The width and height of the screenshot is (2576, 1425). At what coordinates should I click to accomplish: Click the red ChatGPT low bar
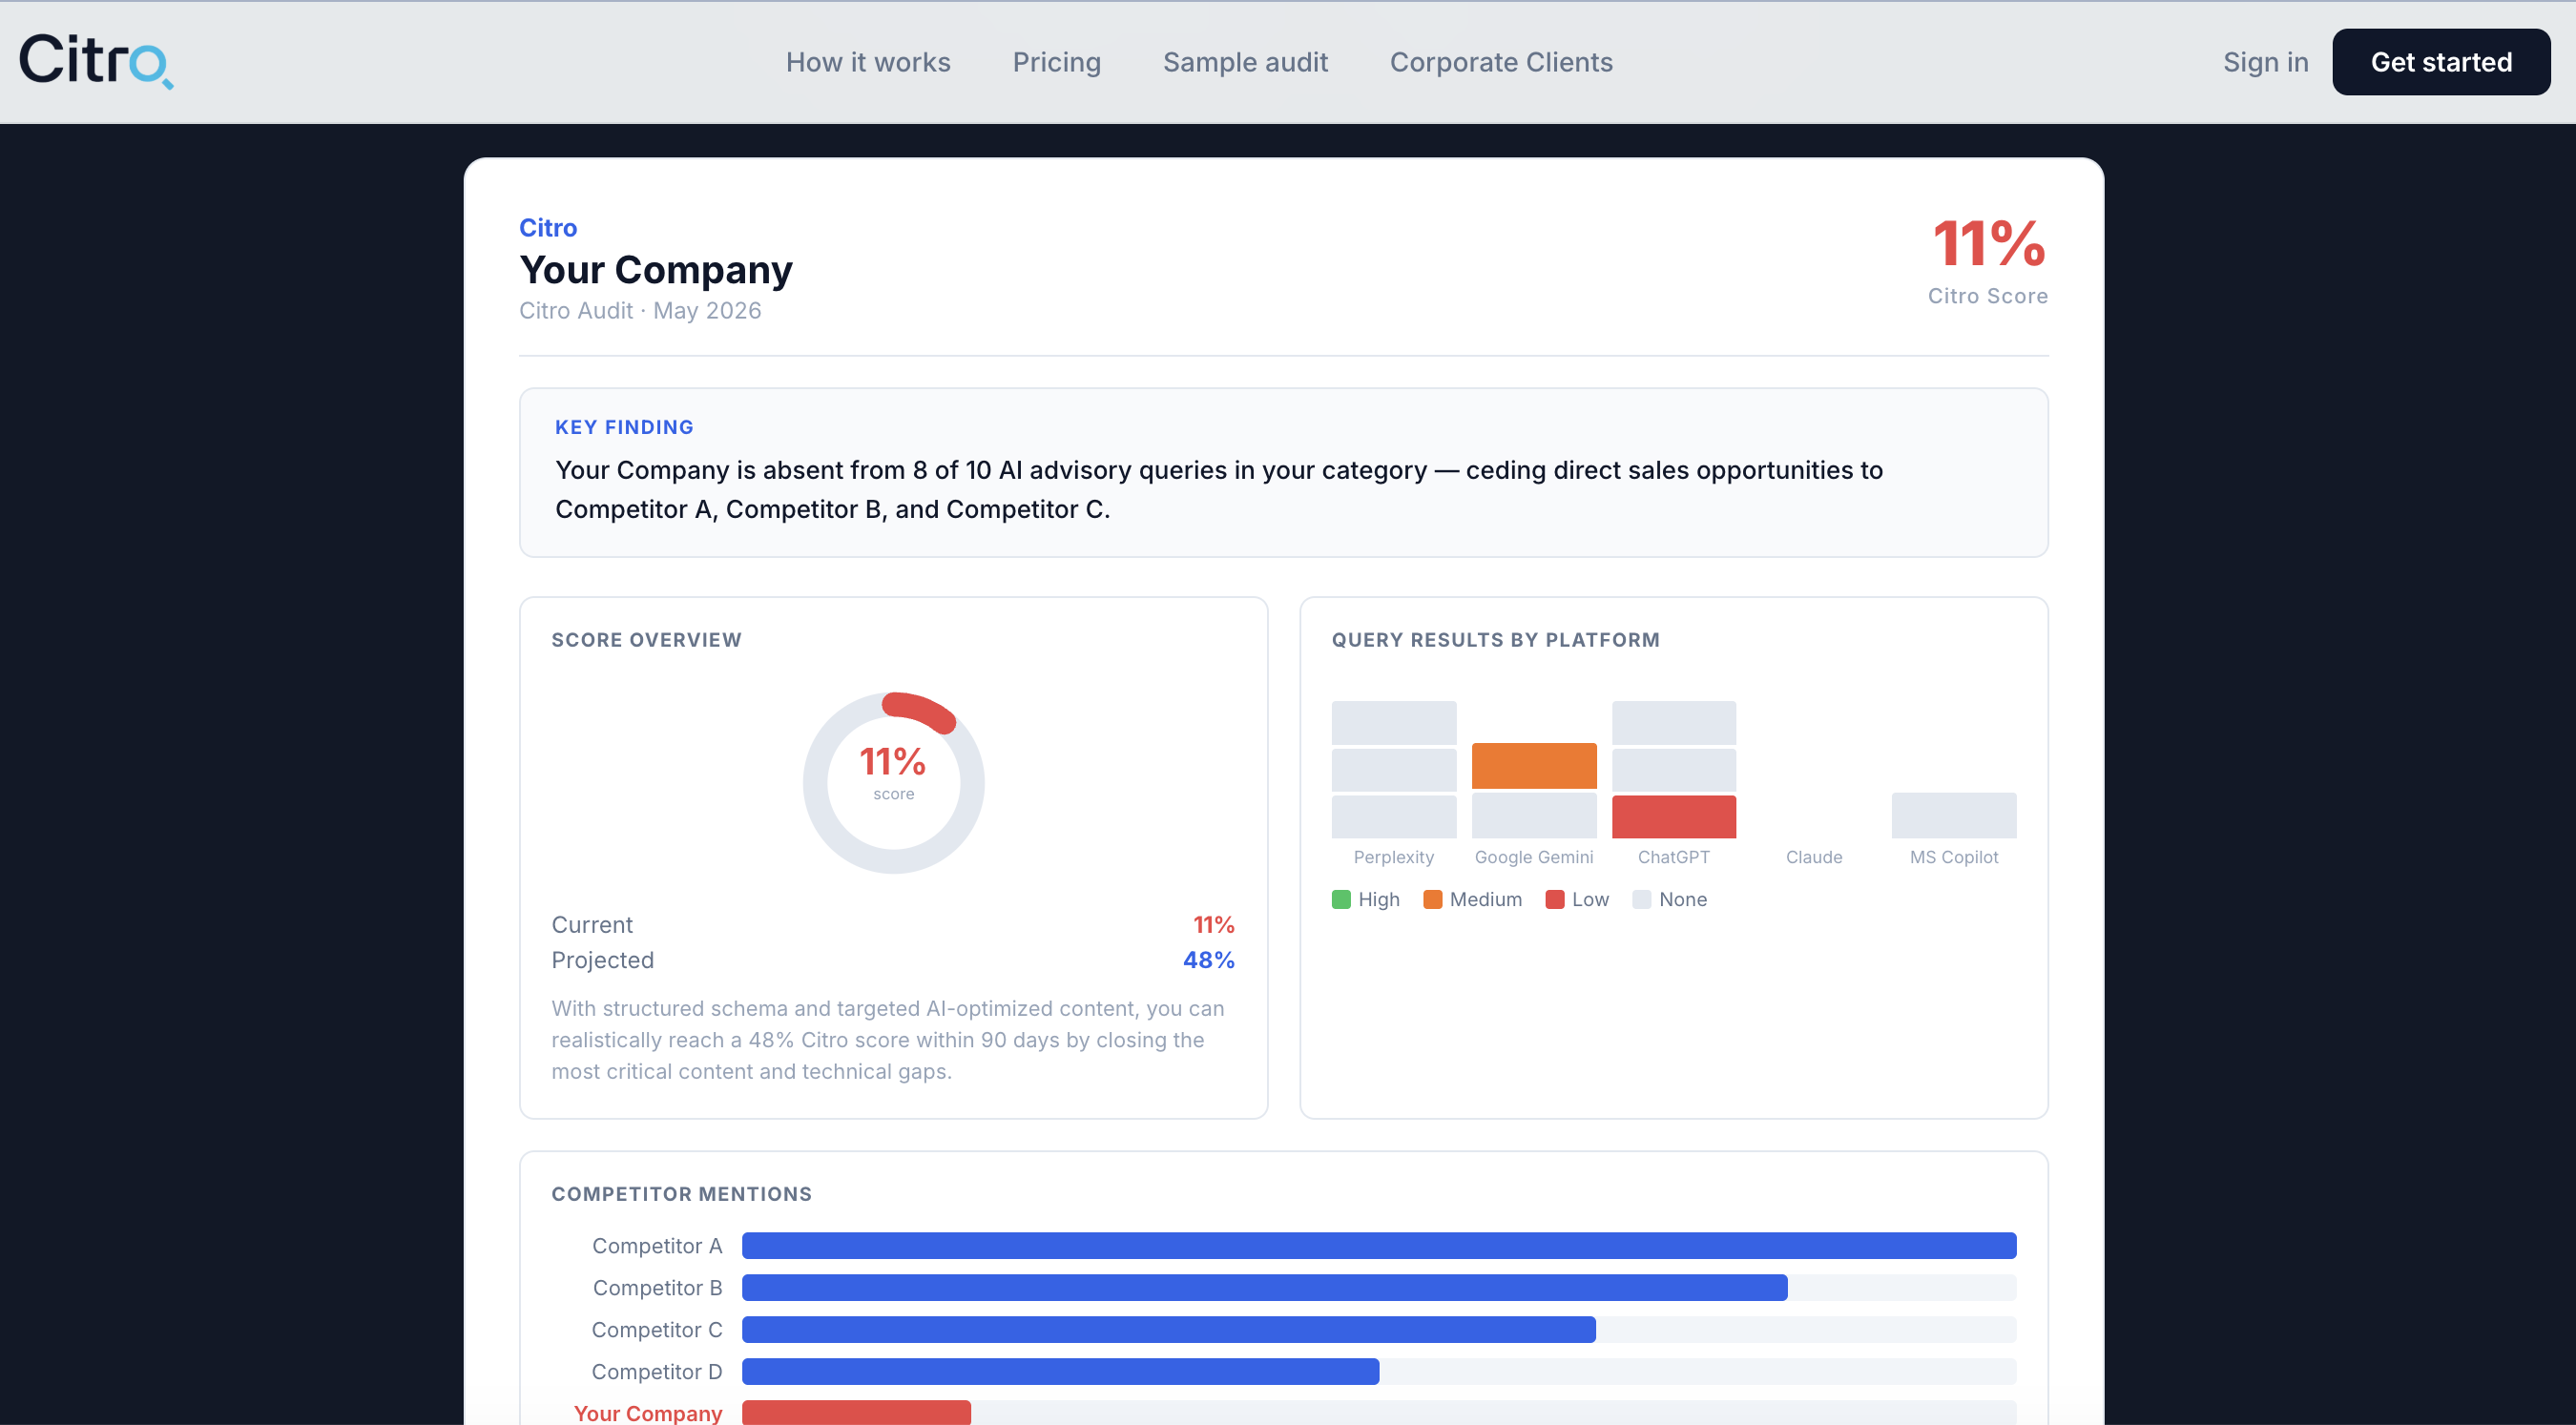1674,816
